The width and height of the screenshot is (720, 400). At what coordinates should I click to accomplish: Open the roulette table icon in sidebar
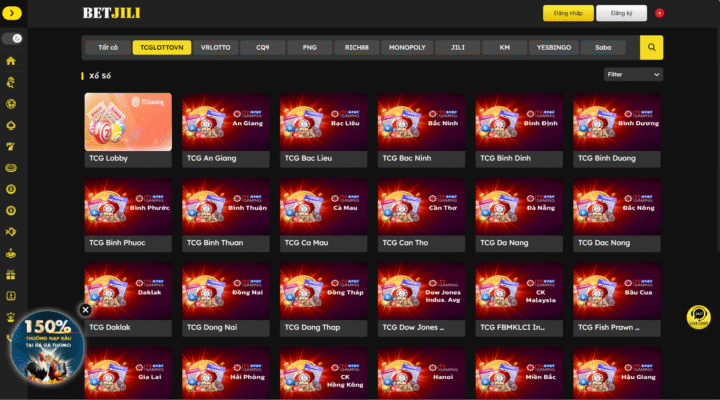(x=11, y=168)
